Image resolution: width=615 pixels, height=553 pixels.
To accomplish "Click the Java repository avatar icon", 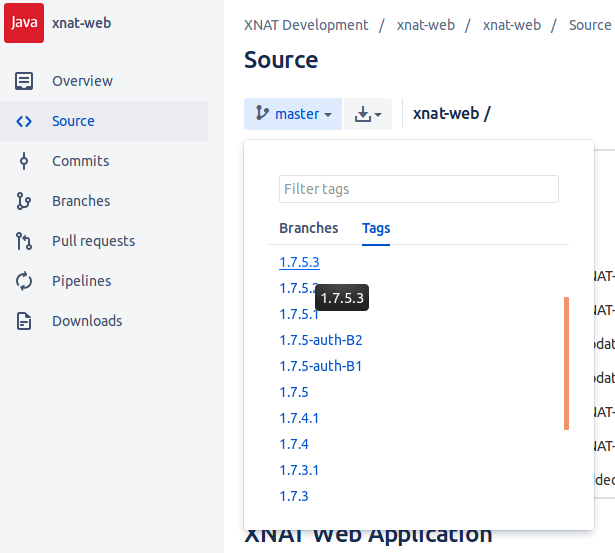I will tap(24, 24).
